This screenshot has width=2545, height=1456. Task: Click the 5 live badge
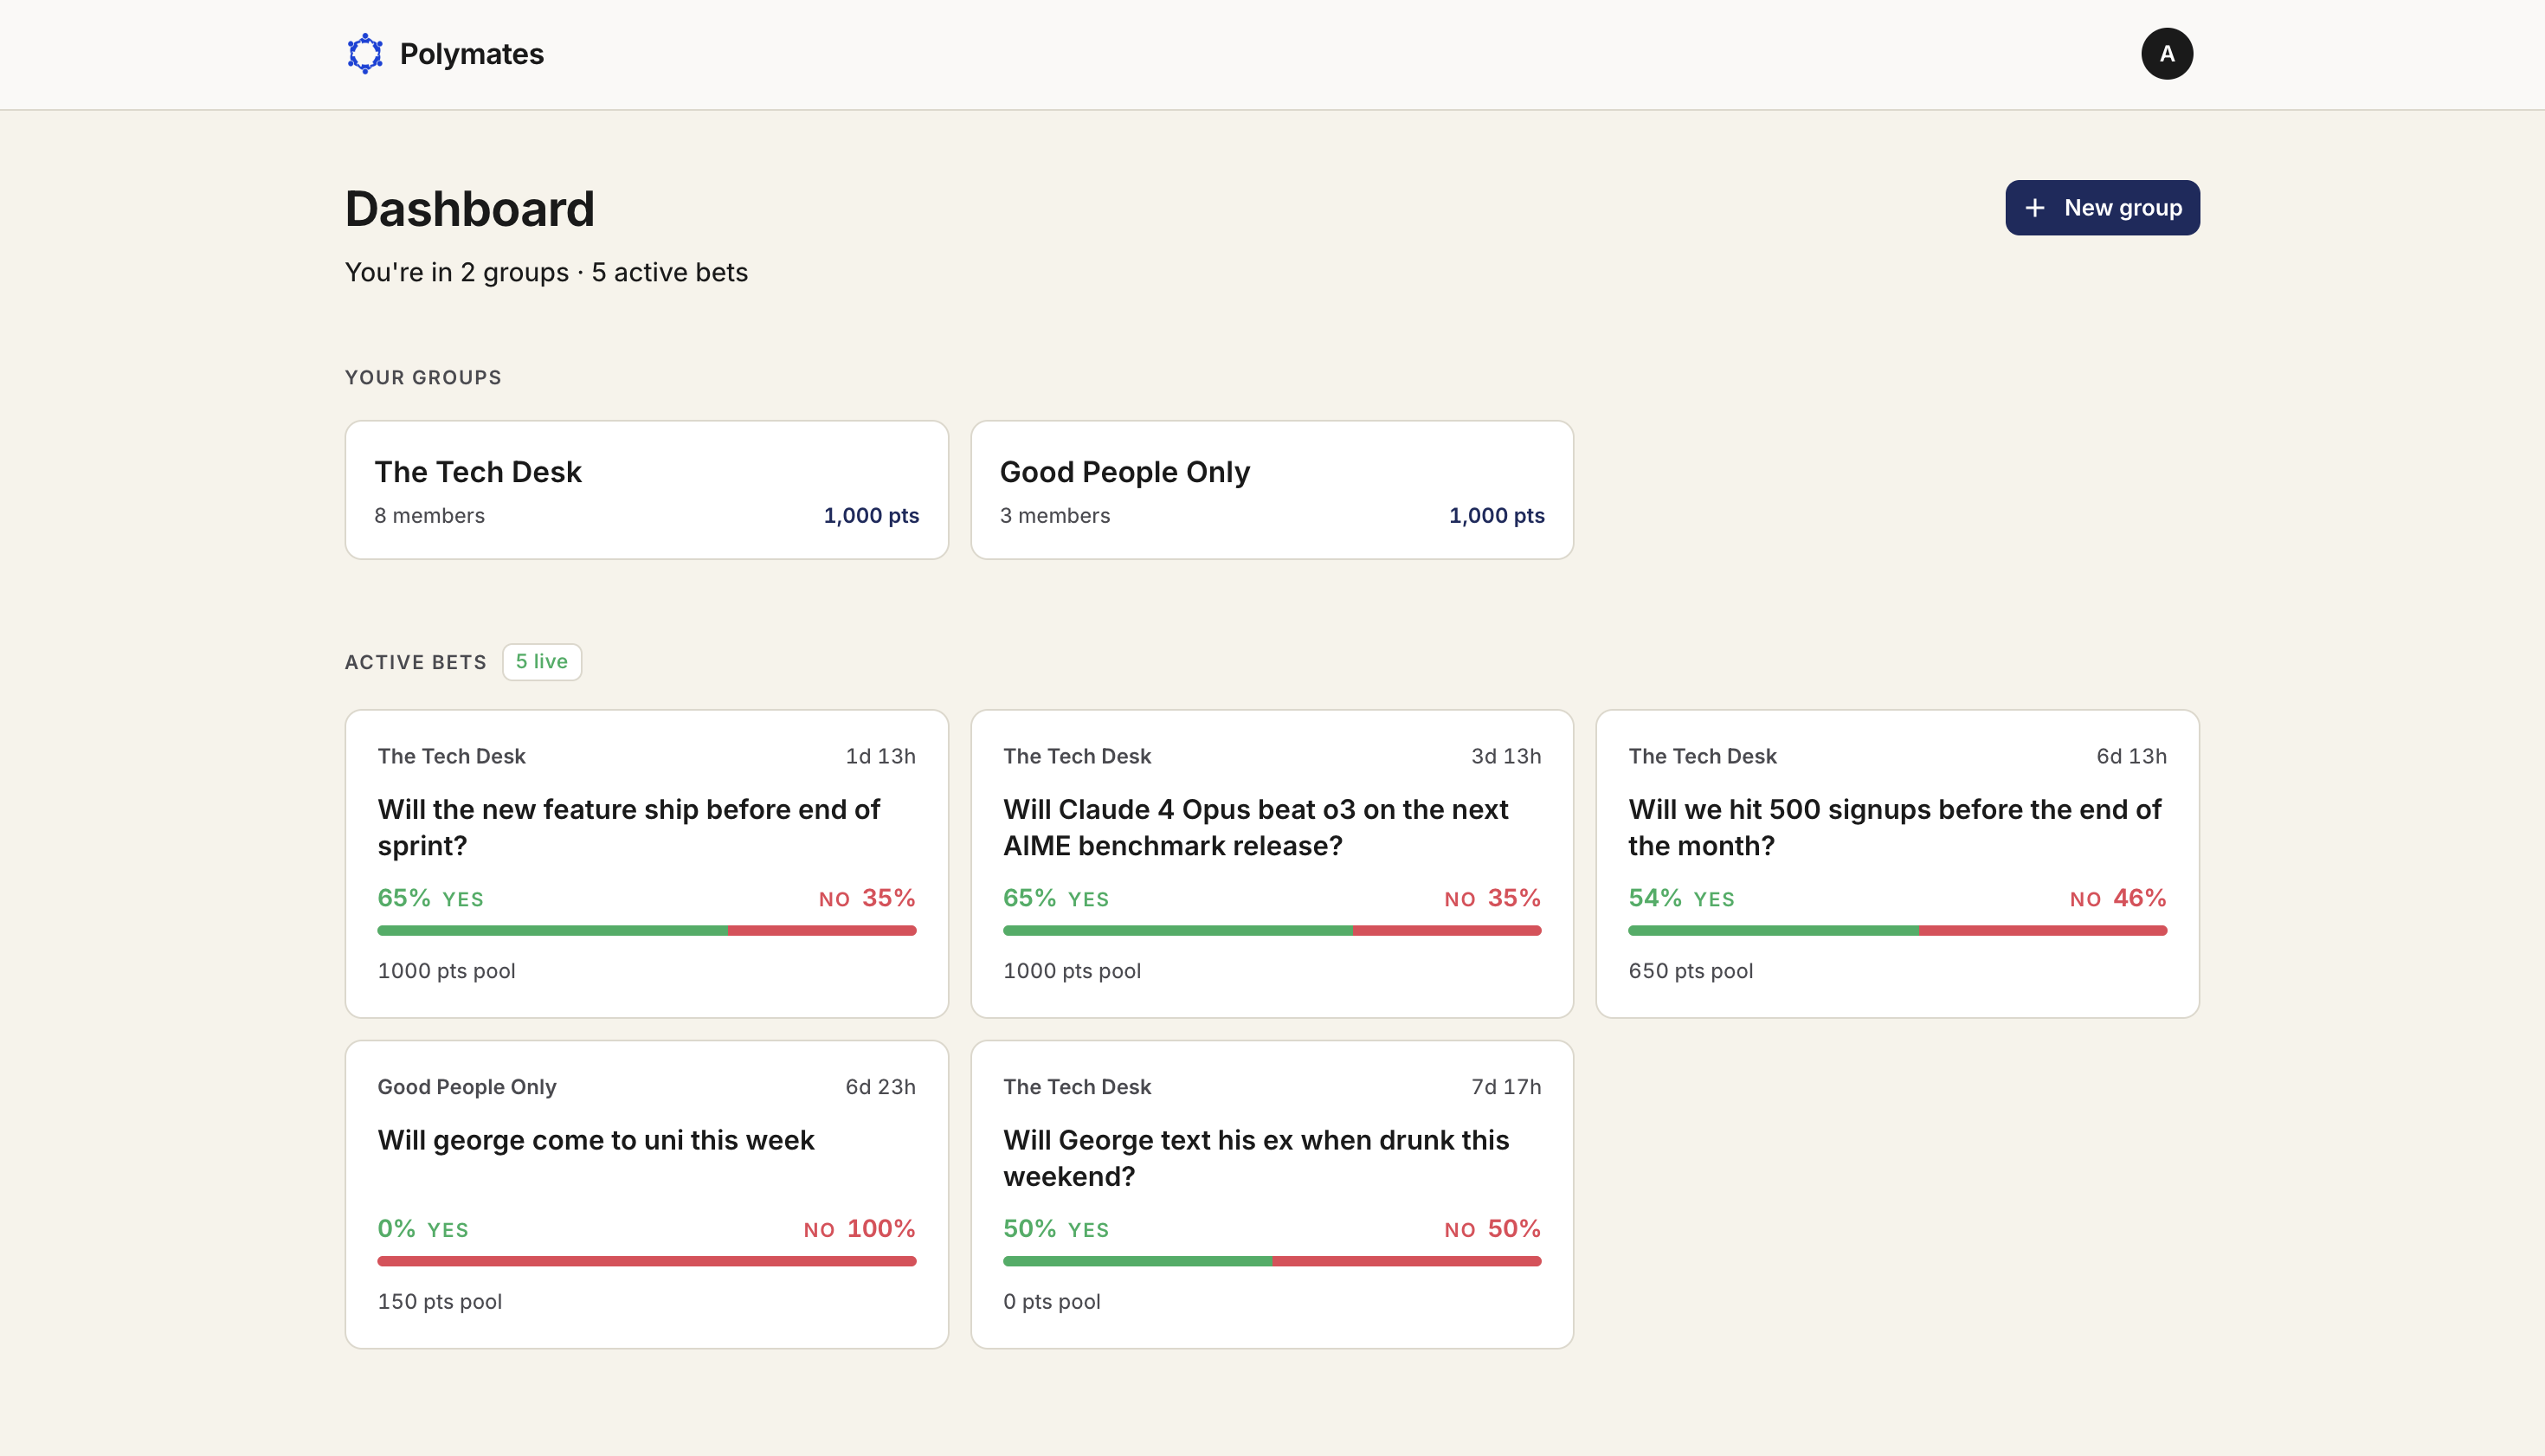[x=541, y=662]
